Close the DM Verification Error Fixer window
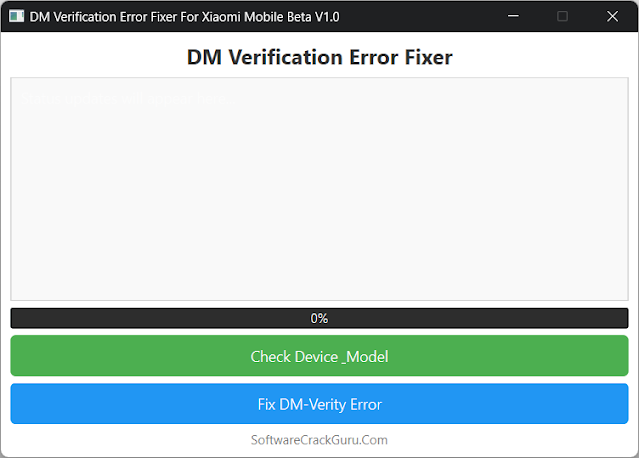 612,16
